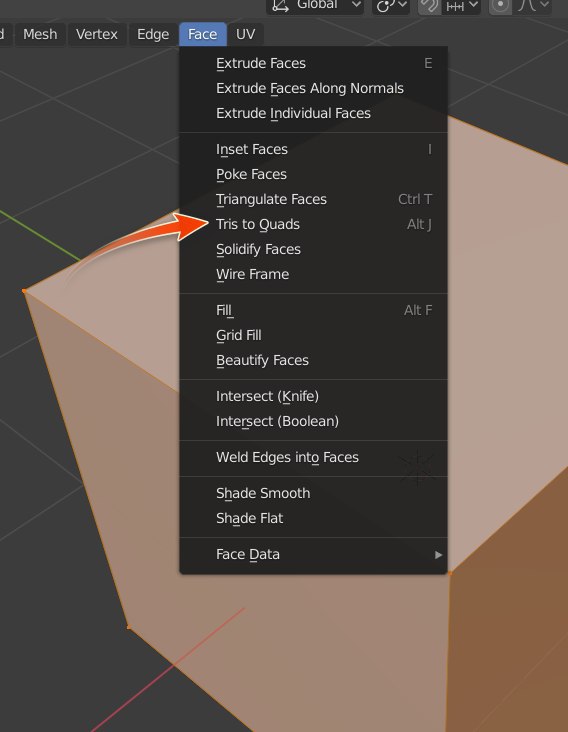Apply Shade Flat
Viewport: 568px width, 732px height.
313,519
